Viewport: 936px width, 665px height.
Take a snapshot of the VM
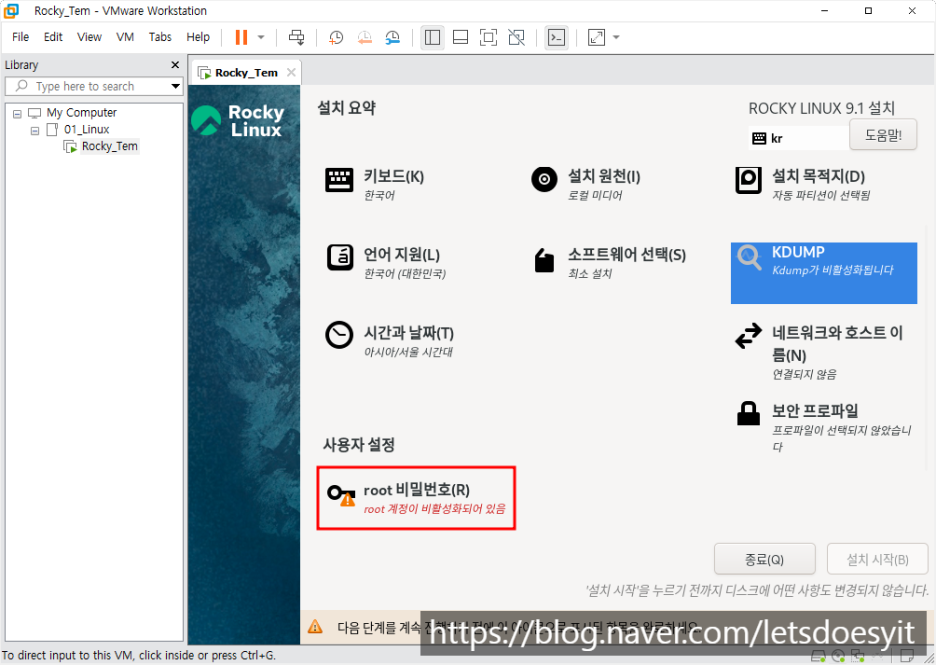pyautogui.click(x=336, y=37)
